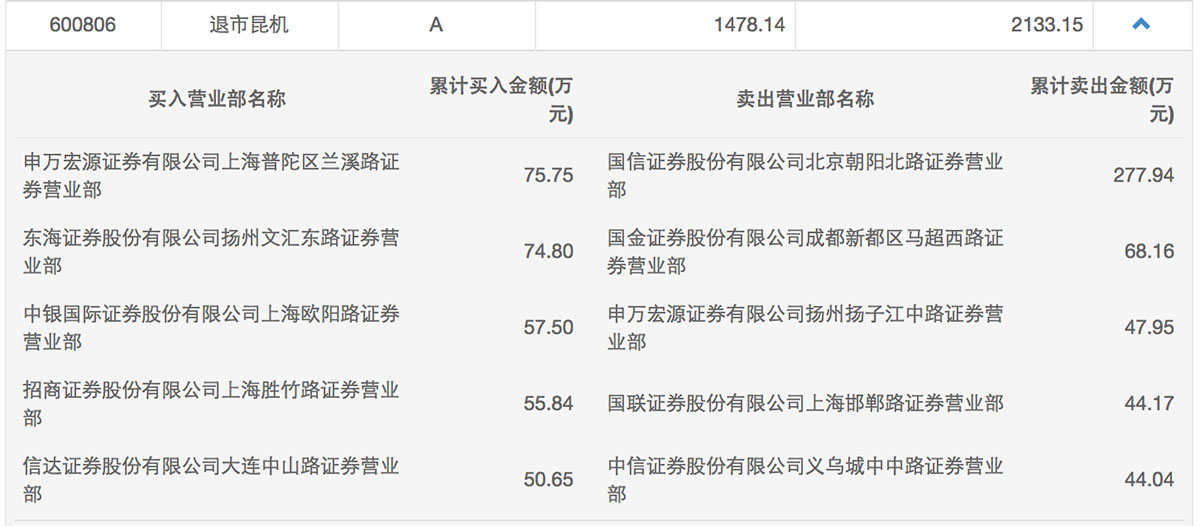This screenshot has width=1200, height=526.
Task: Select sell amount 277.94
Action: tap(1144, 175)
